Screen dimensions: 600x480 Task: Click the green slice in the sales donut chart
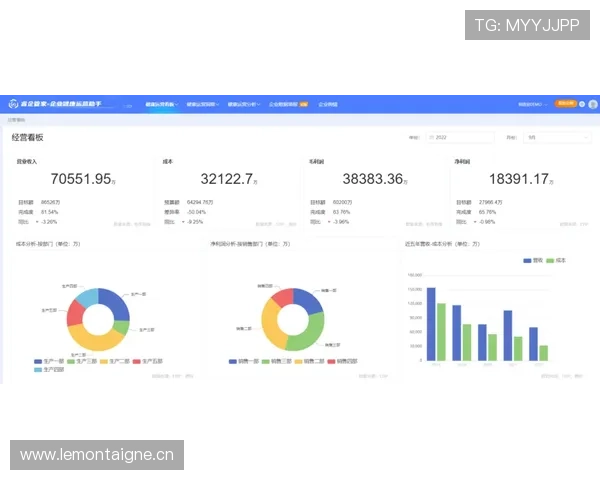point(312,332)
